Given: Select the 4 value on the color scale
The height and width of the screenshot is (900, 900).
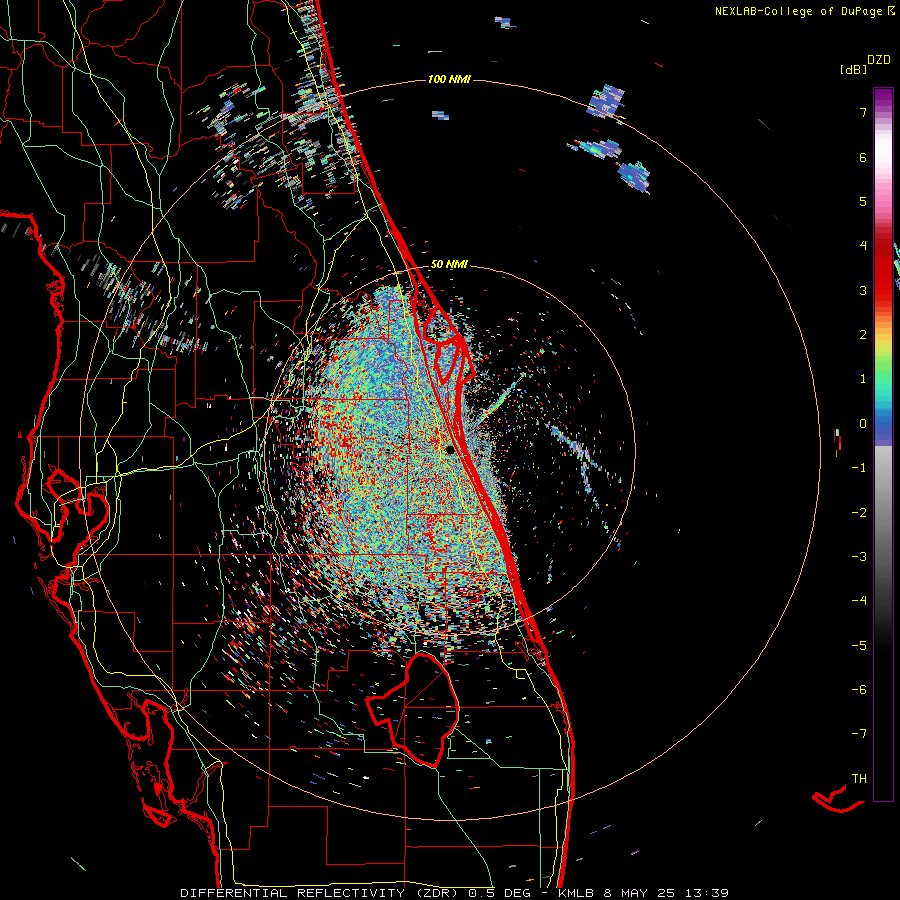Looking at the screenshot, I should 863,246.
